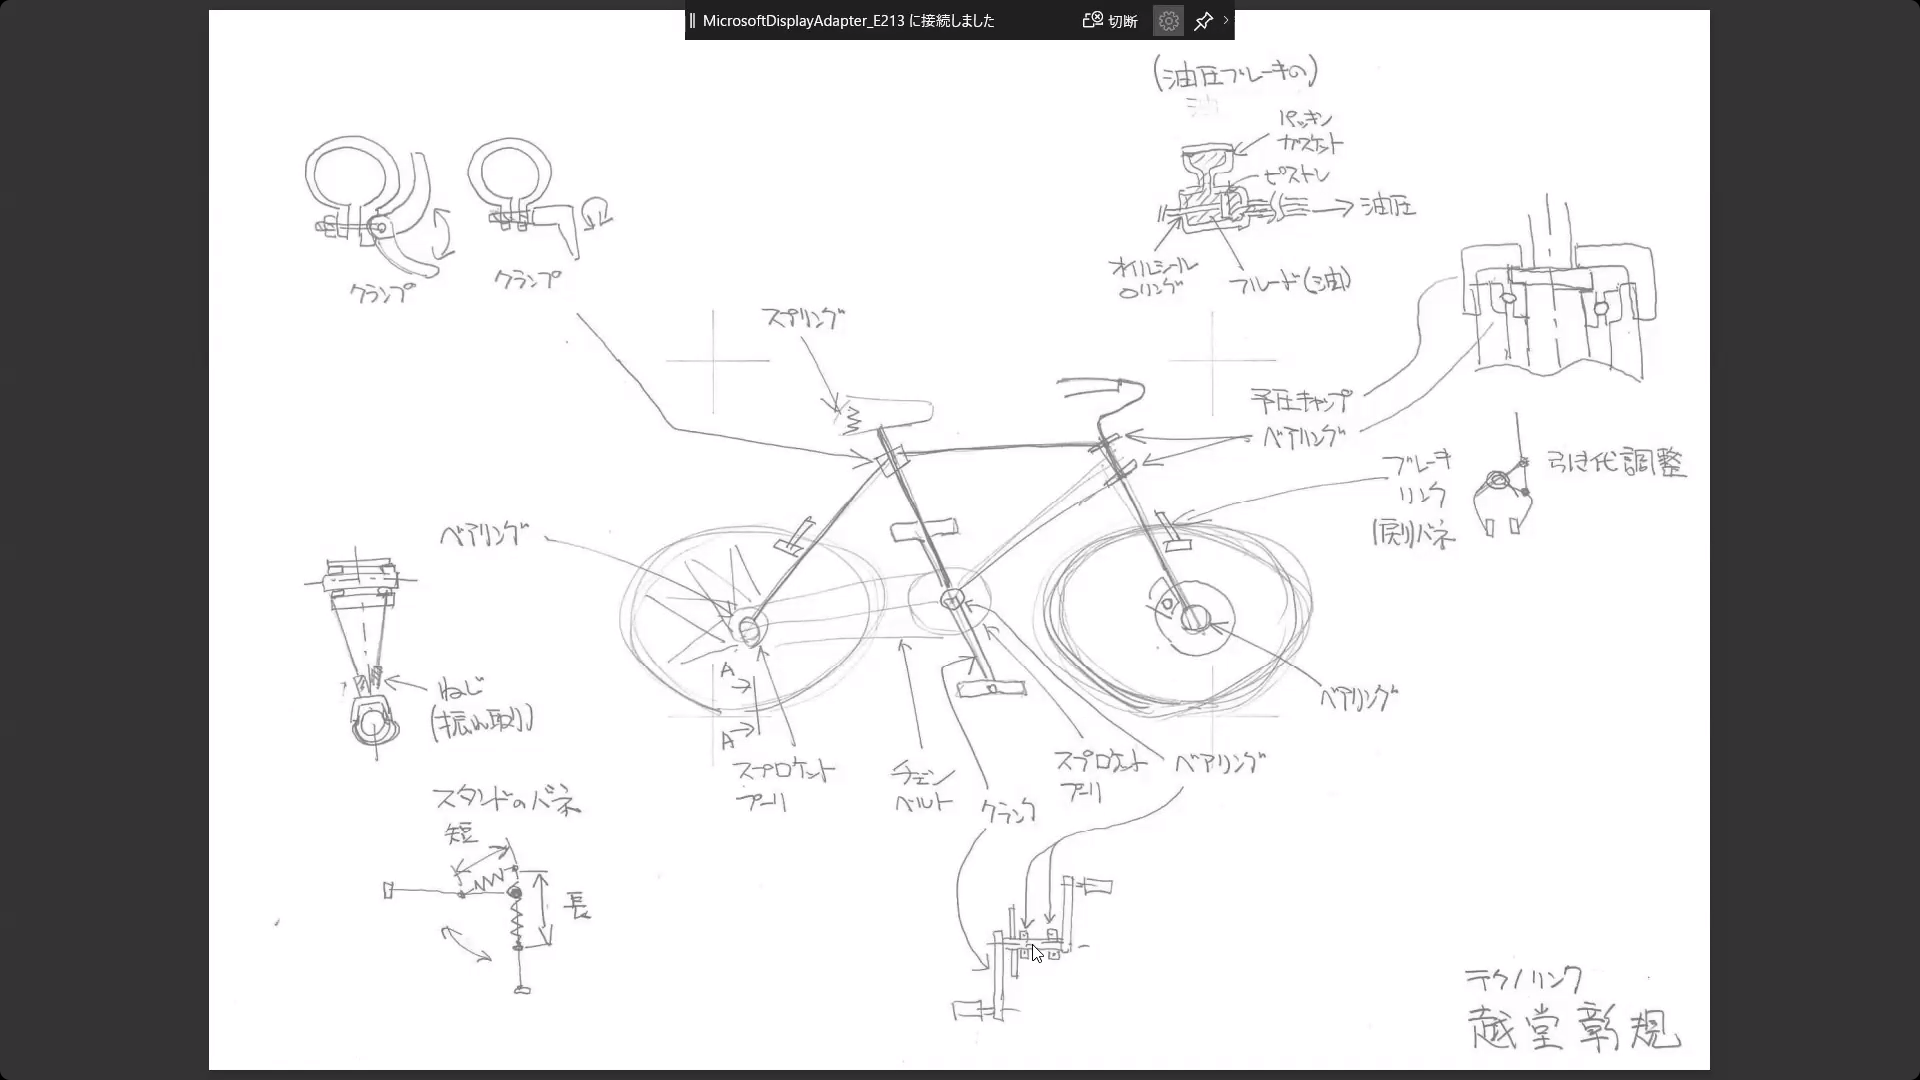This screenshot has height=1080, width=1920.
Task: Click the チェーン ベルト label
Action: pyautogui.click(x=923, y=787)
